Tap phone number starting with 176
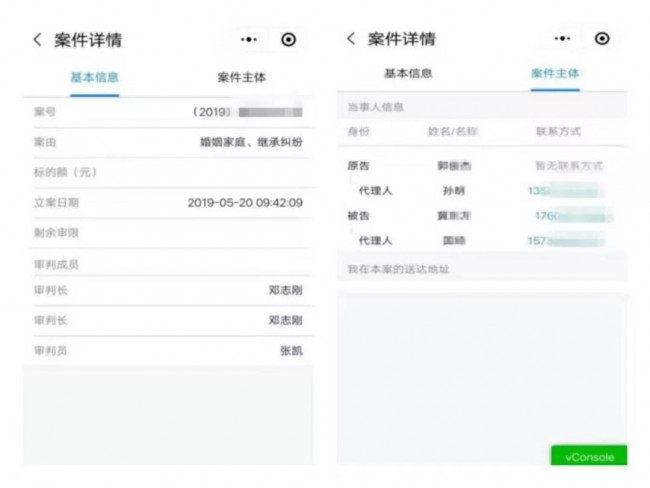This screenshot has width=650, height=488. [x=574, y=216]
